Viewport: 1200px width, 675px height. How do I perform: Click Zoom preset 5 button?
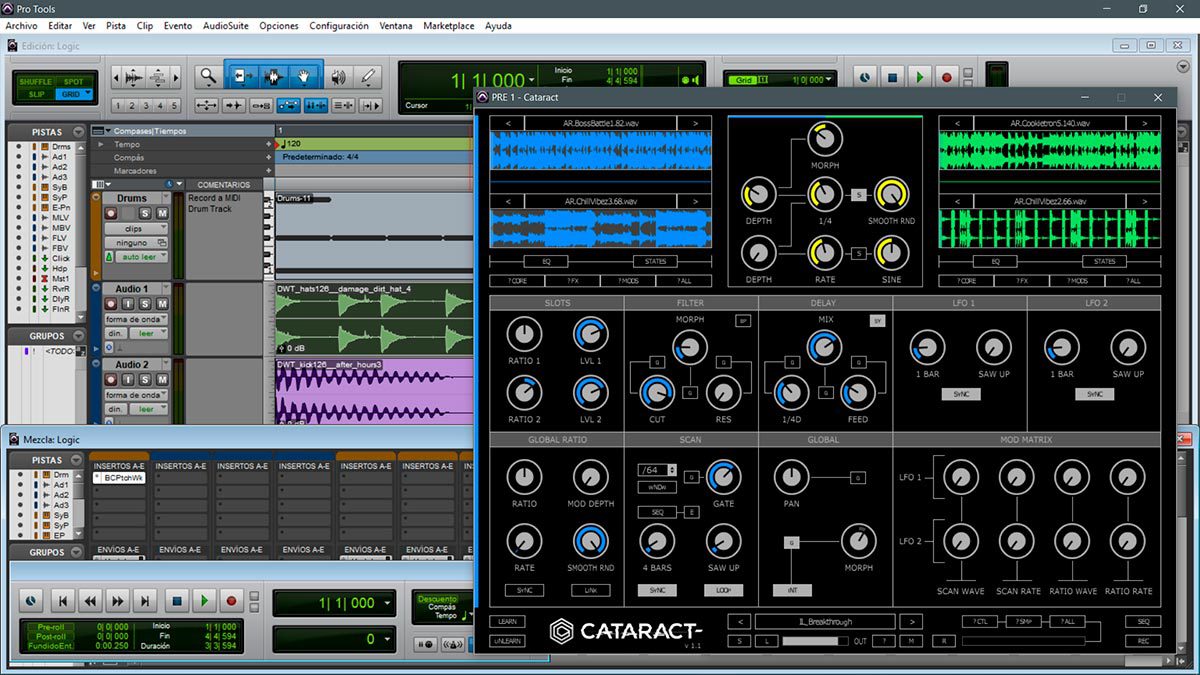175,105
